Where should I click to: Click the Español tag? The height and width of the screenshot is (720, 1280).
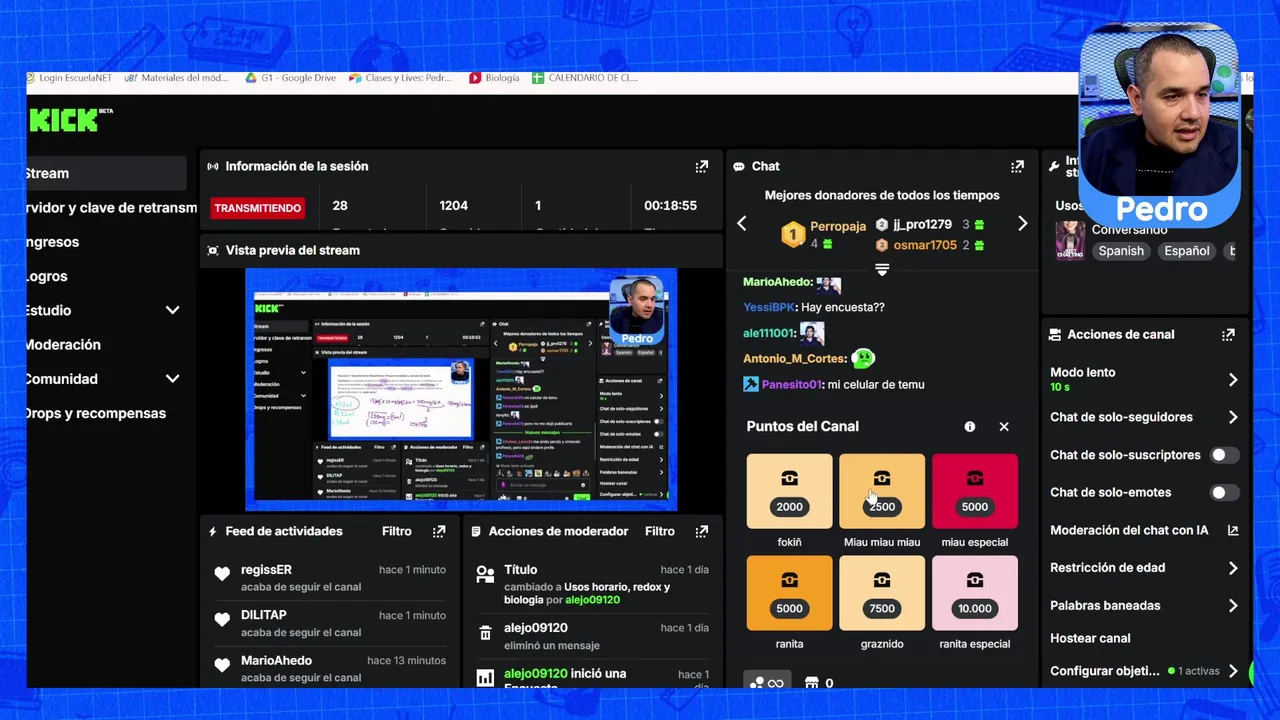[x=1186, y=252]
